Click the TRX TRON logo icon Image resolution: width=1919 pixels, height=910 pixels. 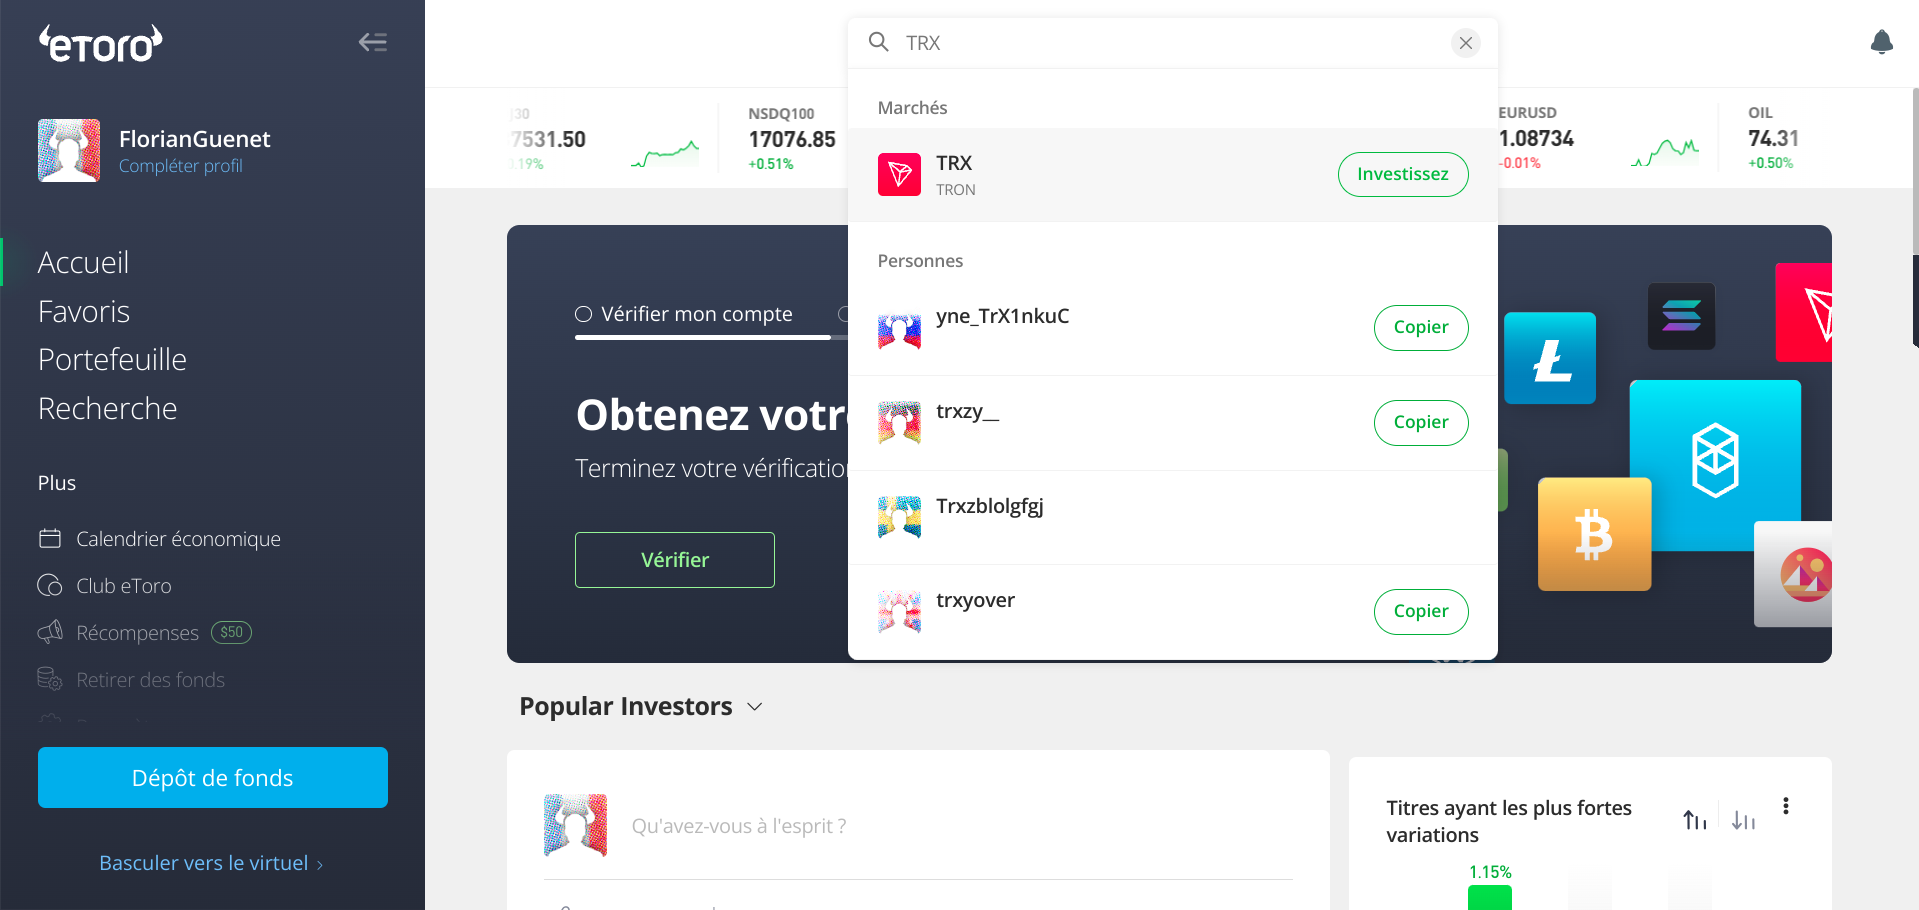click(x=899, y=174)
